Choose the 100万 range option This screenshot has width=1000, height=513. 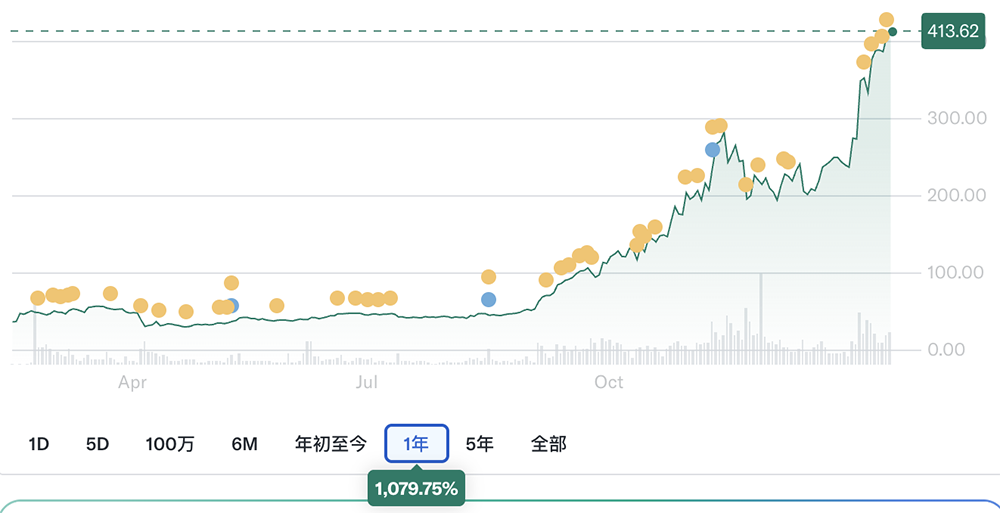click(x=170, y=444)
